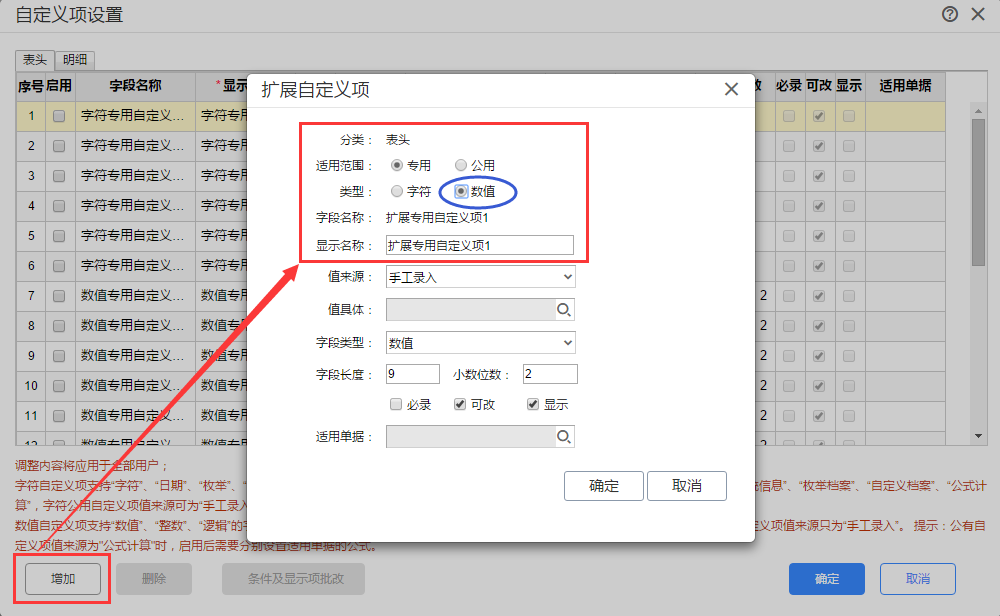Click the search icon in 适用单据 field
The height and width of the screenshot is (616, 1000).
coord(564,437)
